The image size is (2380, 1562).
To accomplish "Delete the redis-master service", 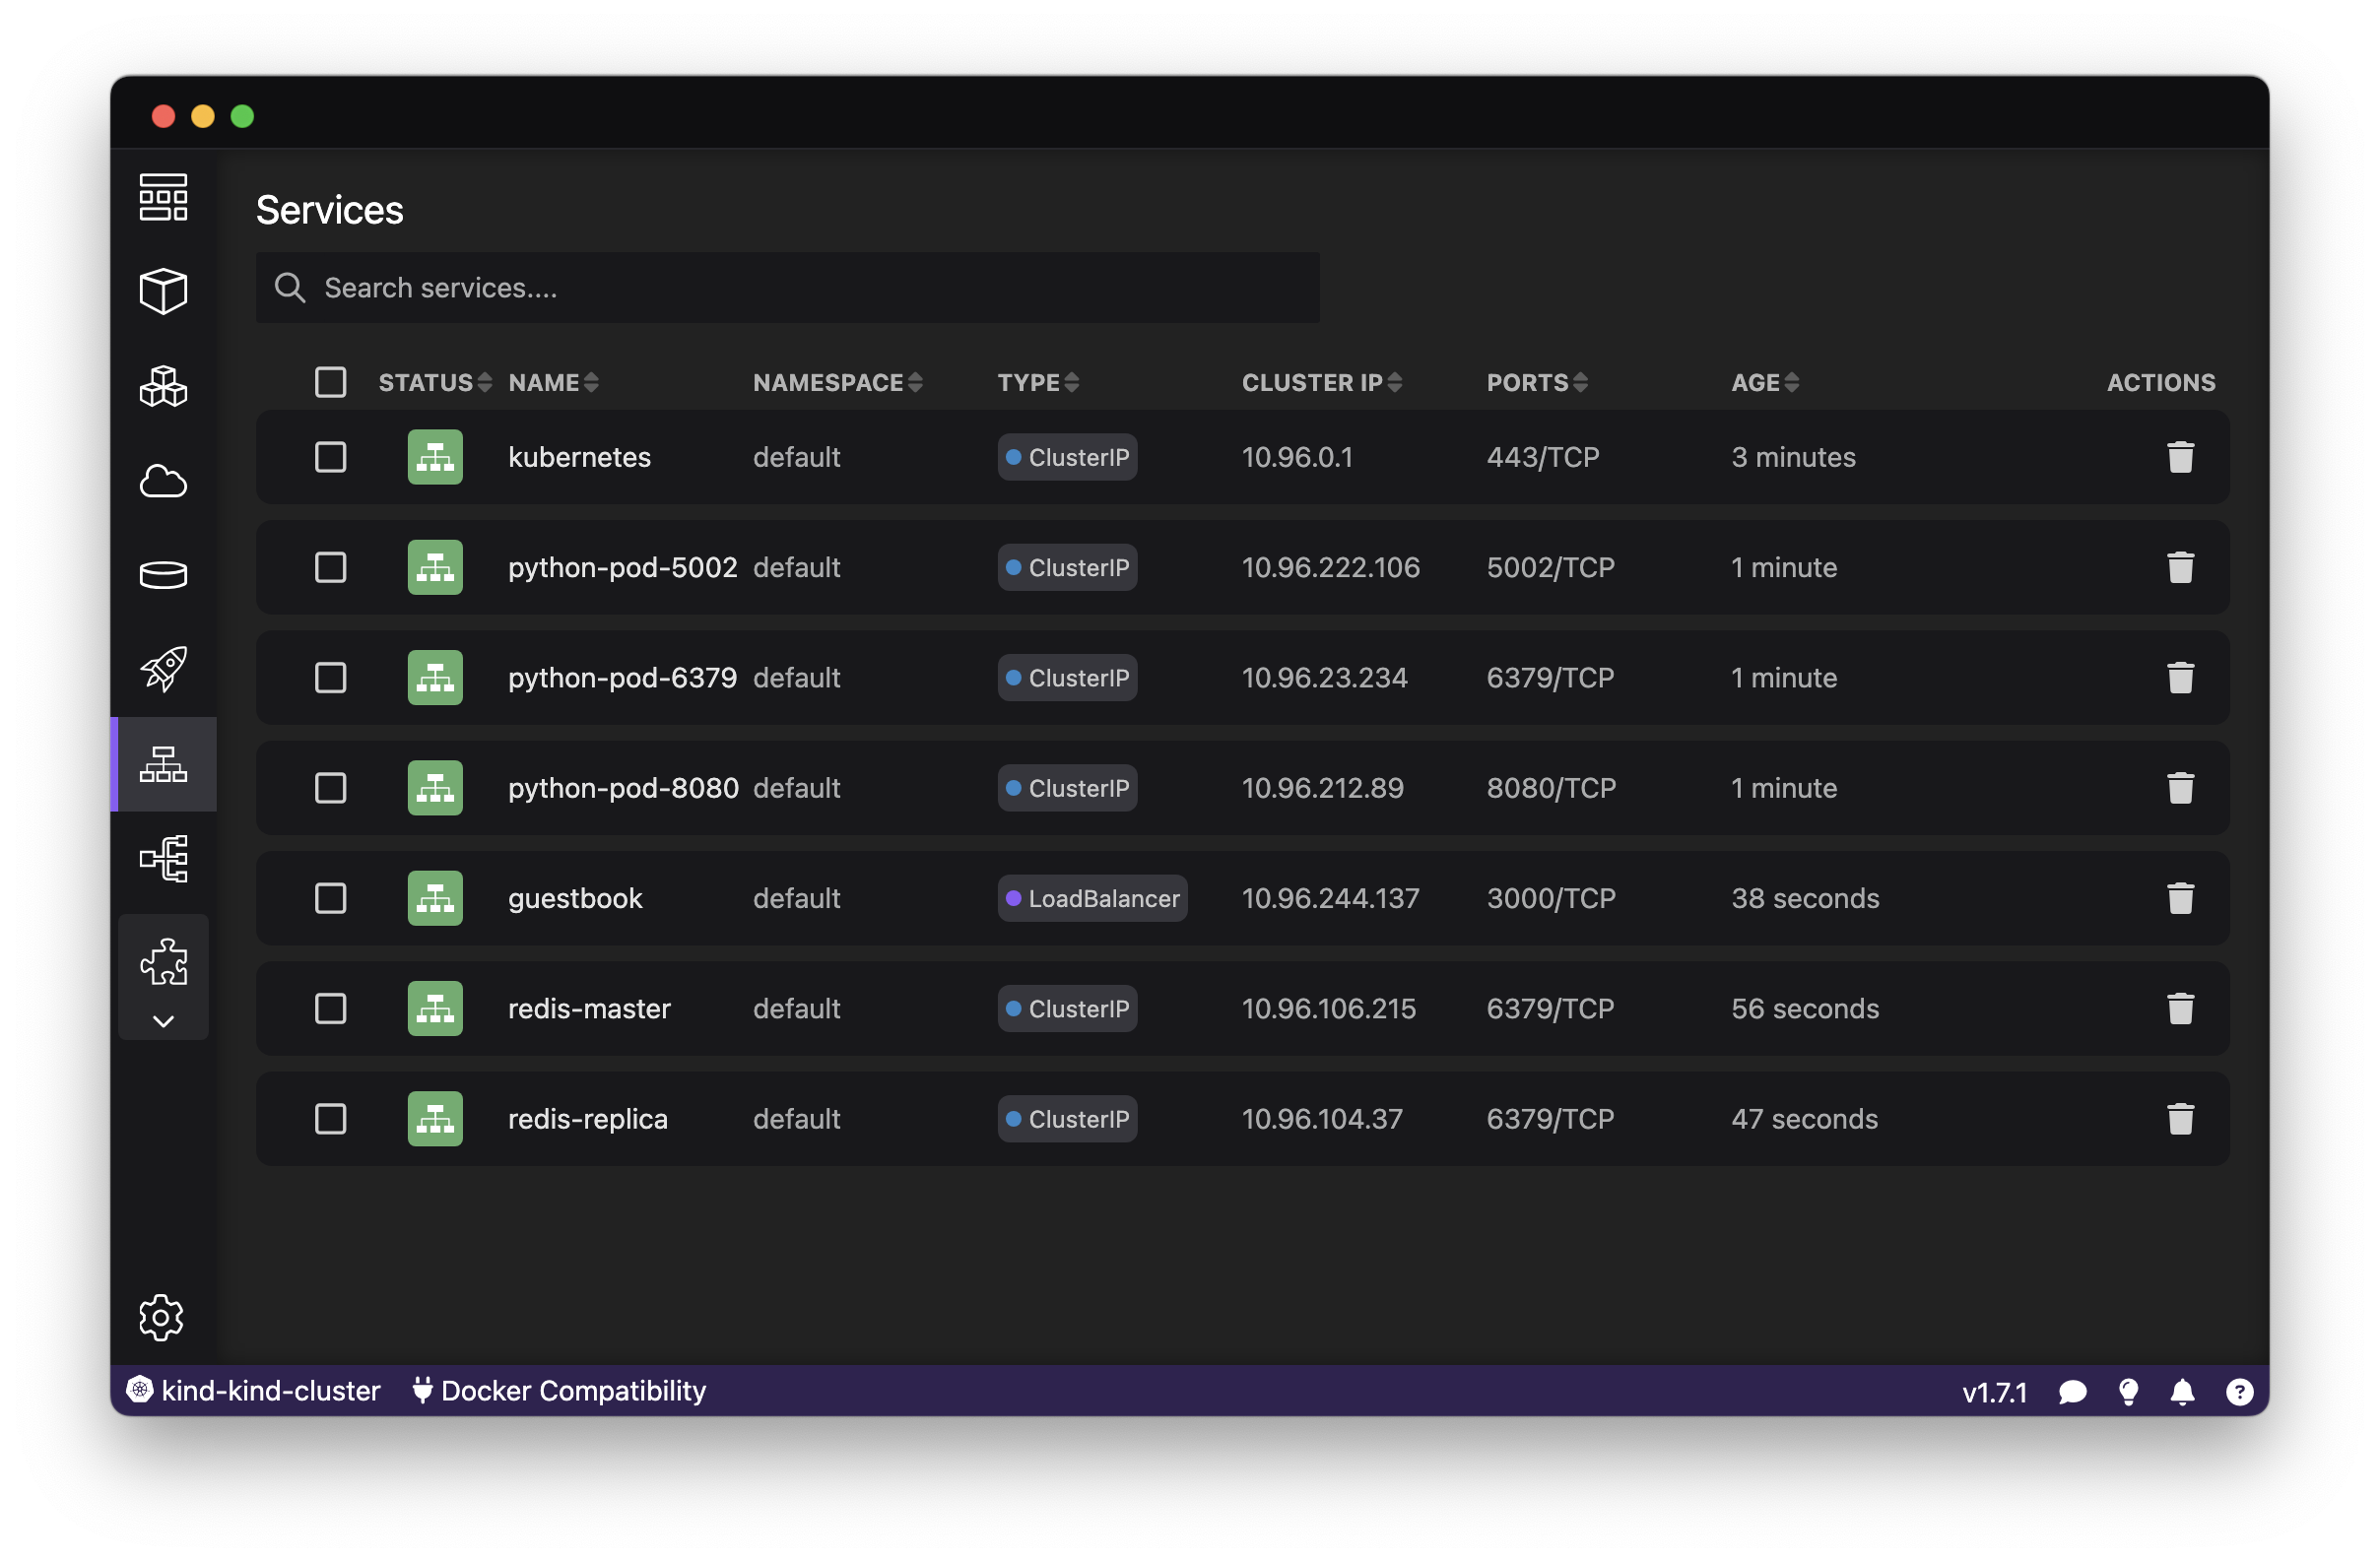I will pyautogui.click(x=2181, y=1008).
